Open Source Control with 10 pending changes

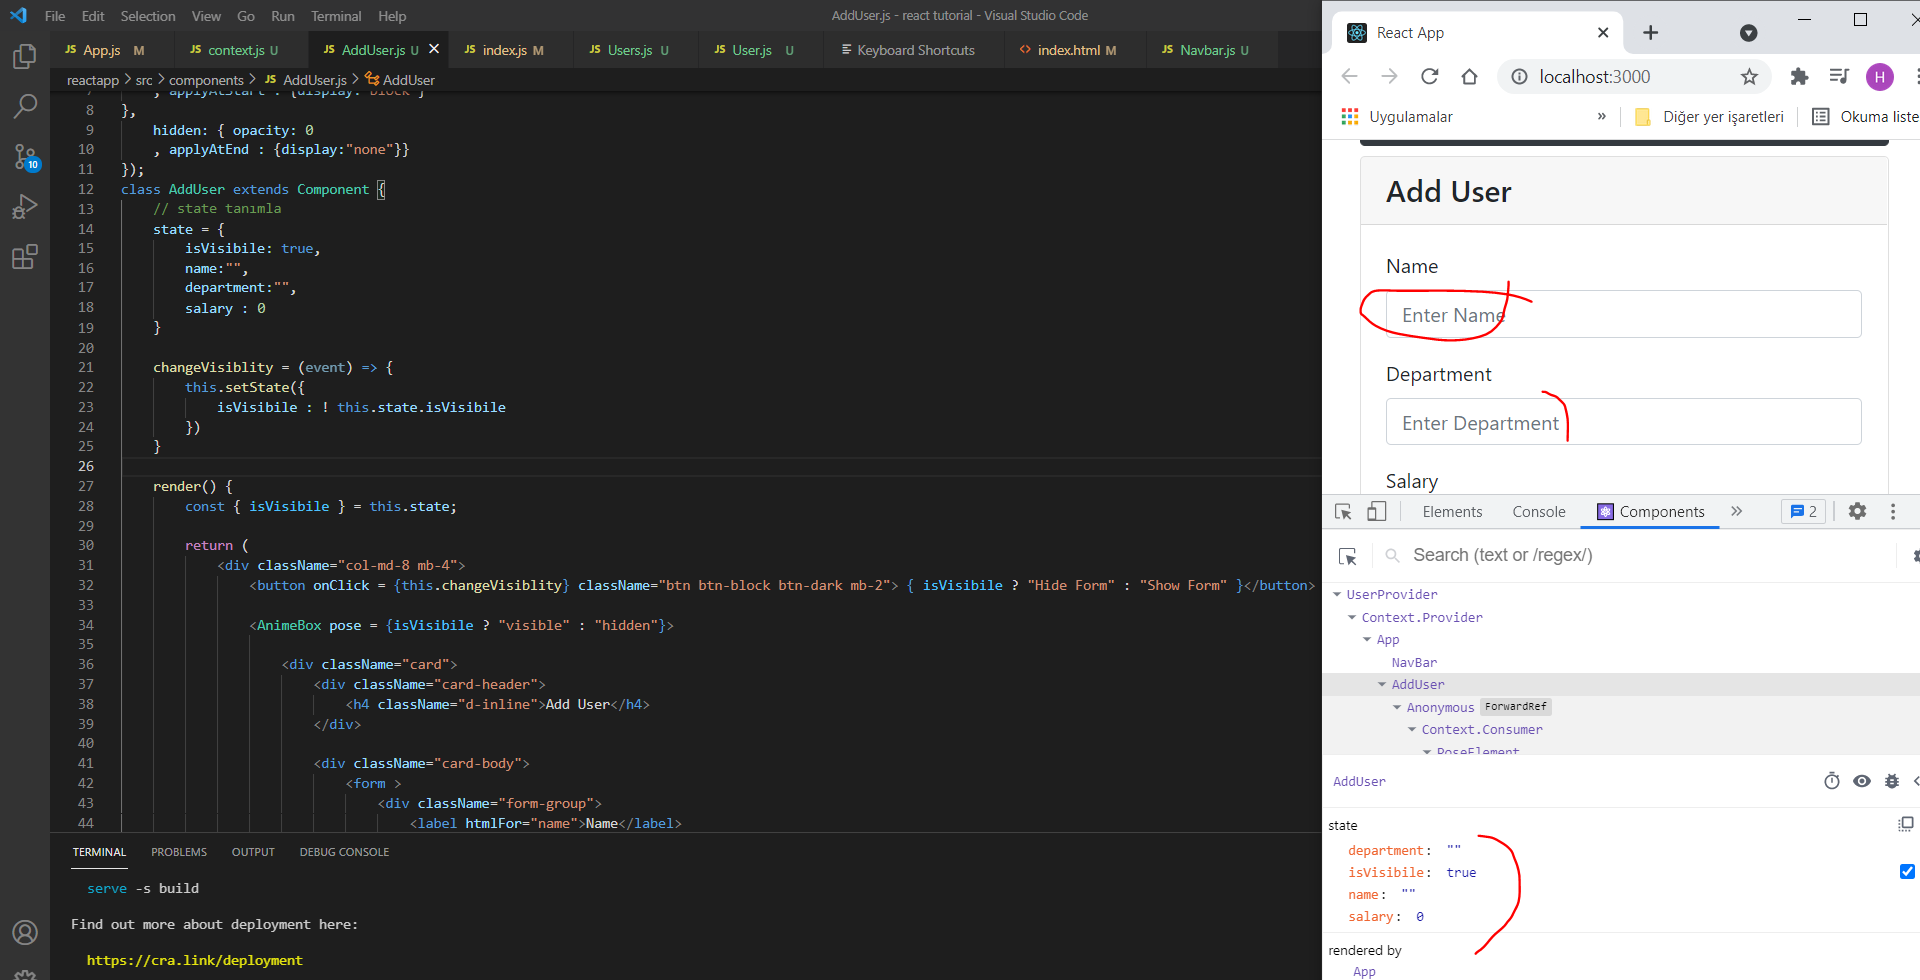[25, 157]
